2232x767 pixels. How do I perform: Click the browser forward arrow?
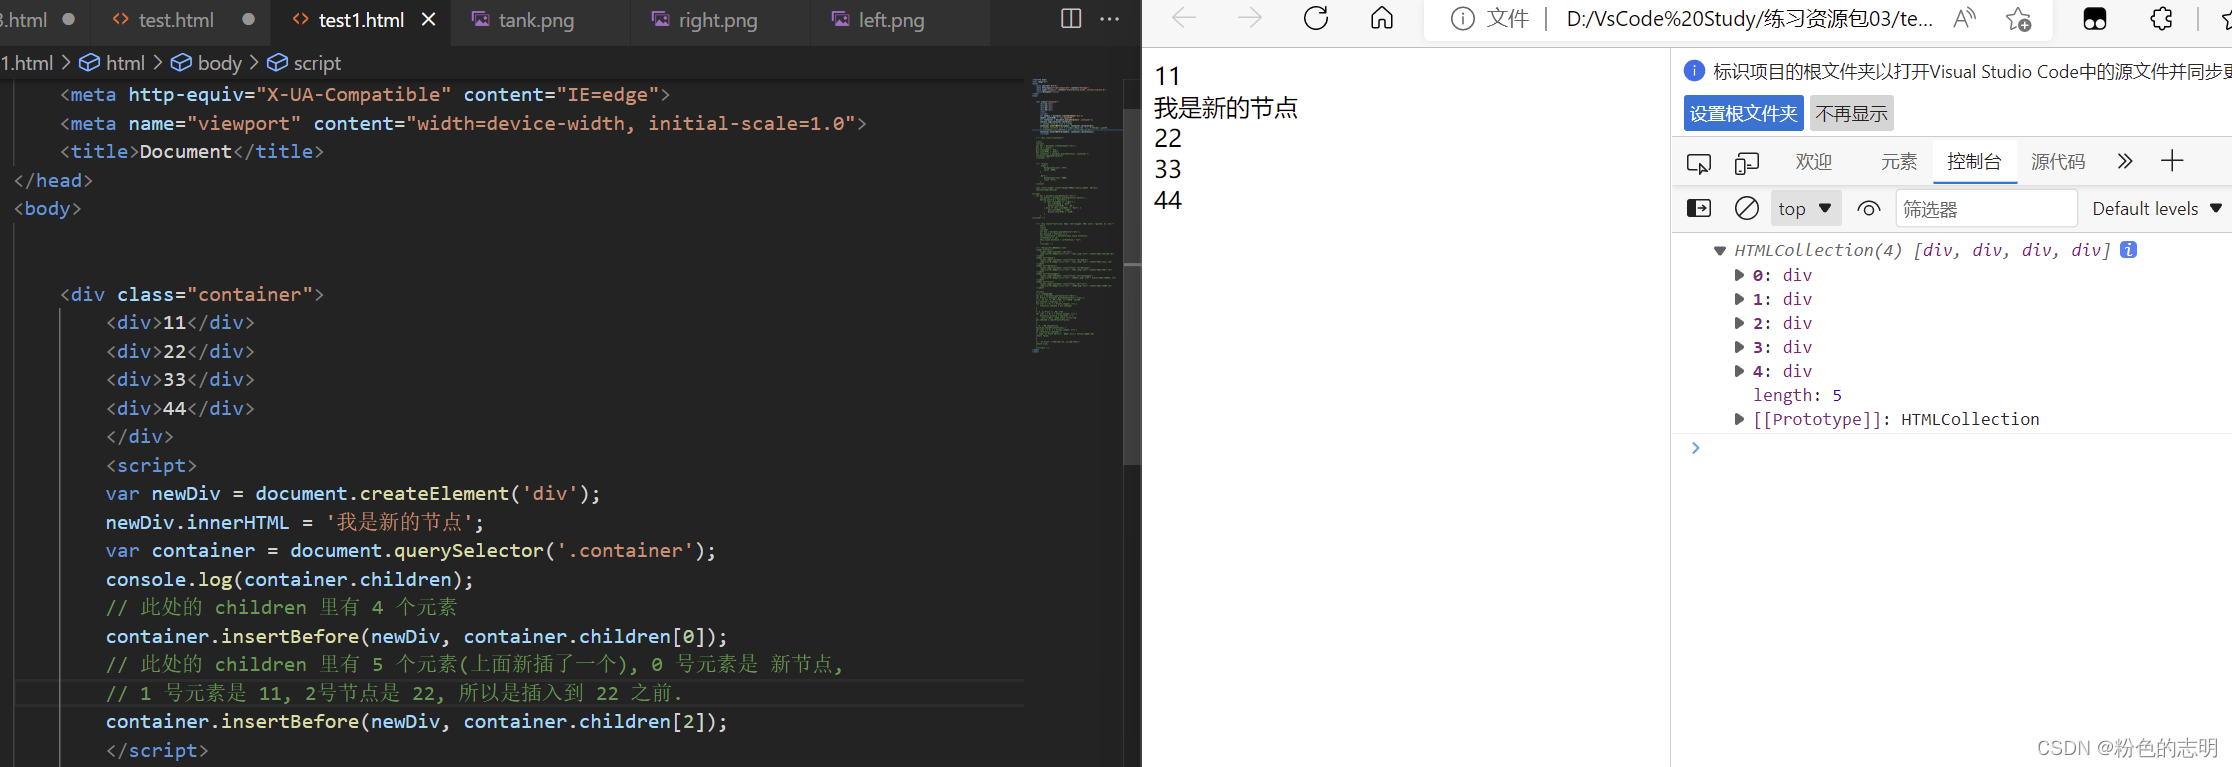click(1250, 18)
